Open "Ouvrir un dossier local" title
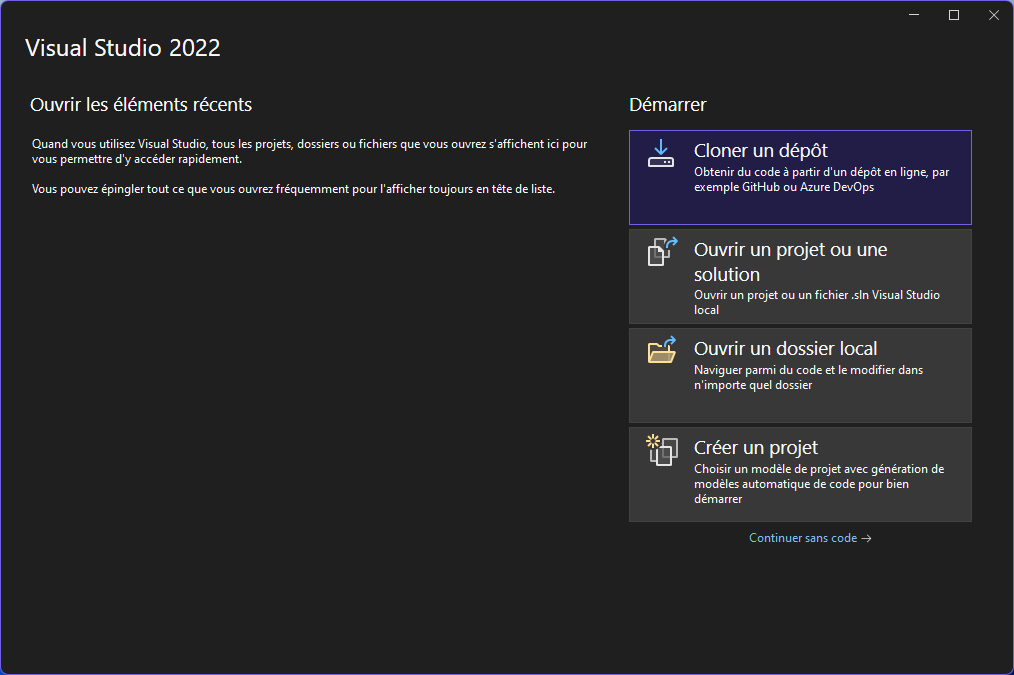 785,349
